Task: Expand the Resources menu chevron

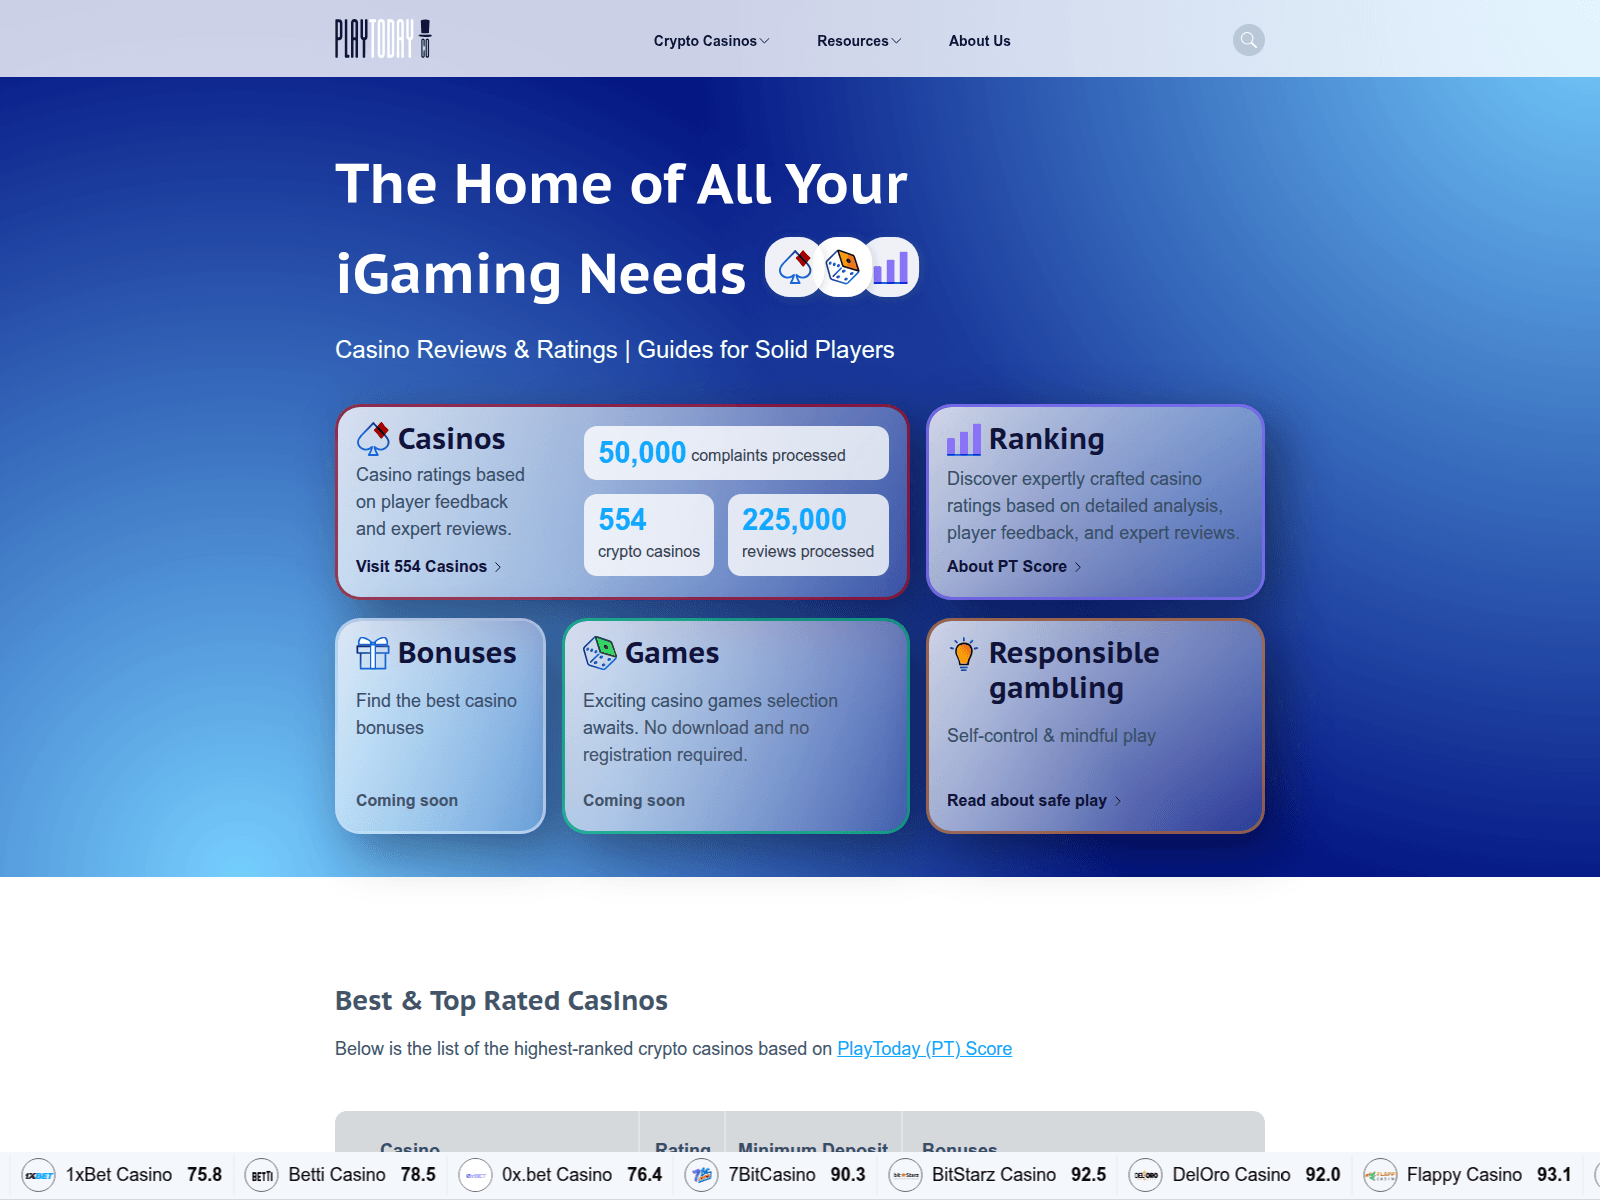Action: (896, 41)
